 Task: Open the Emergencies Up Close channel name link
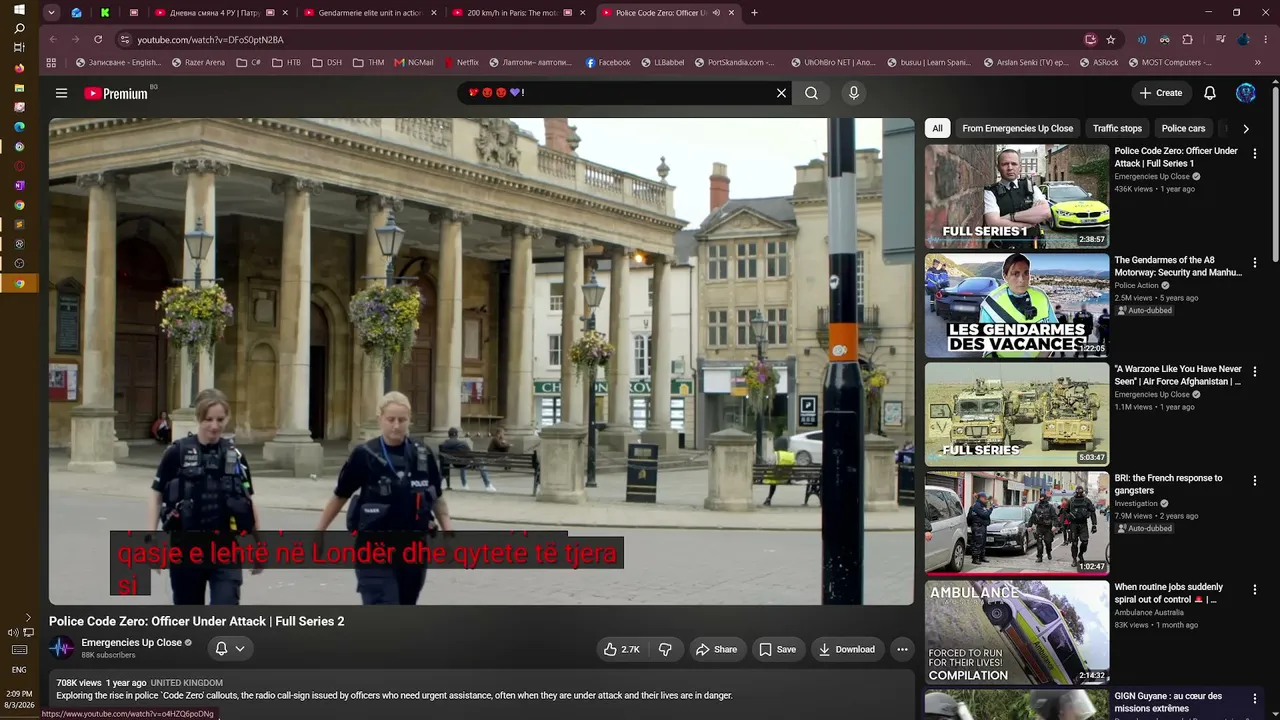coord(131,643)
